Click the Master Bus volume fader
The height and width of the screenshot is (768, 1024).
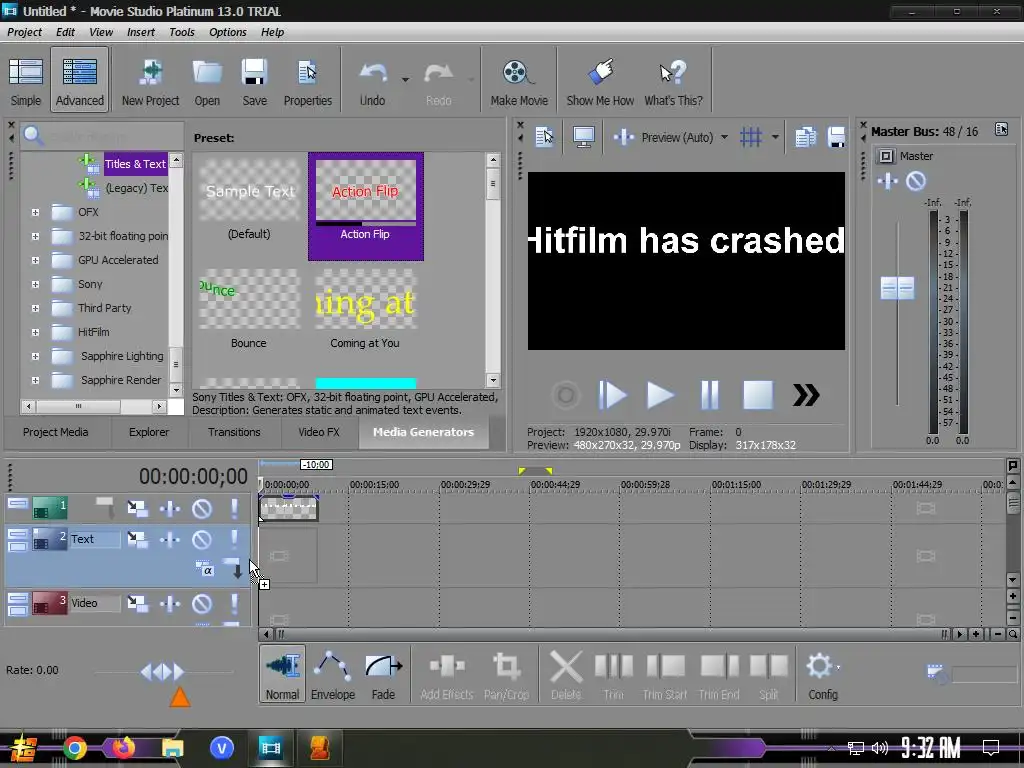click(x=897, y=288)
